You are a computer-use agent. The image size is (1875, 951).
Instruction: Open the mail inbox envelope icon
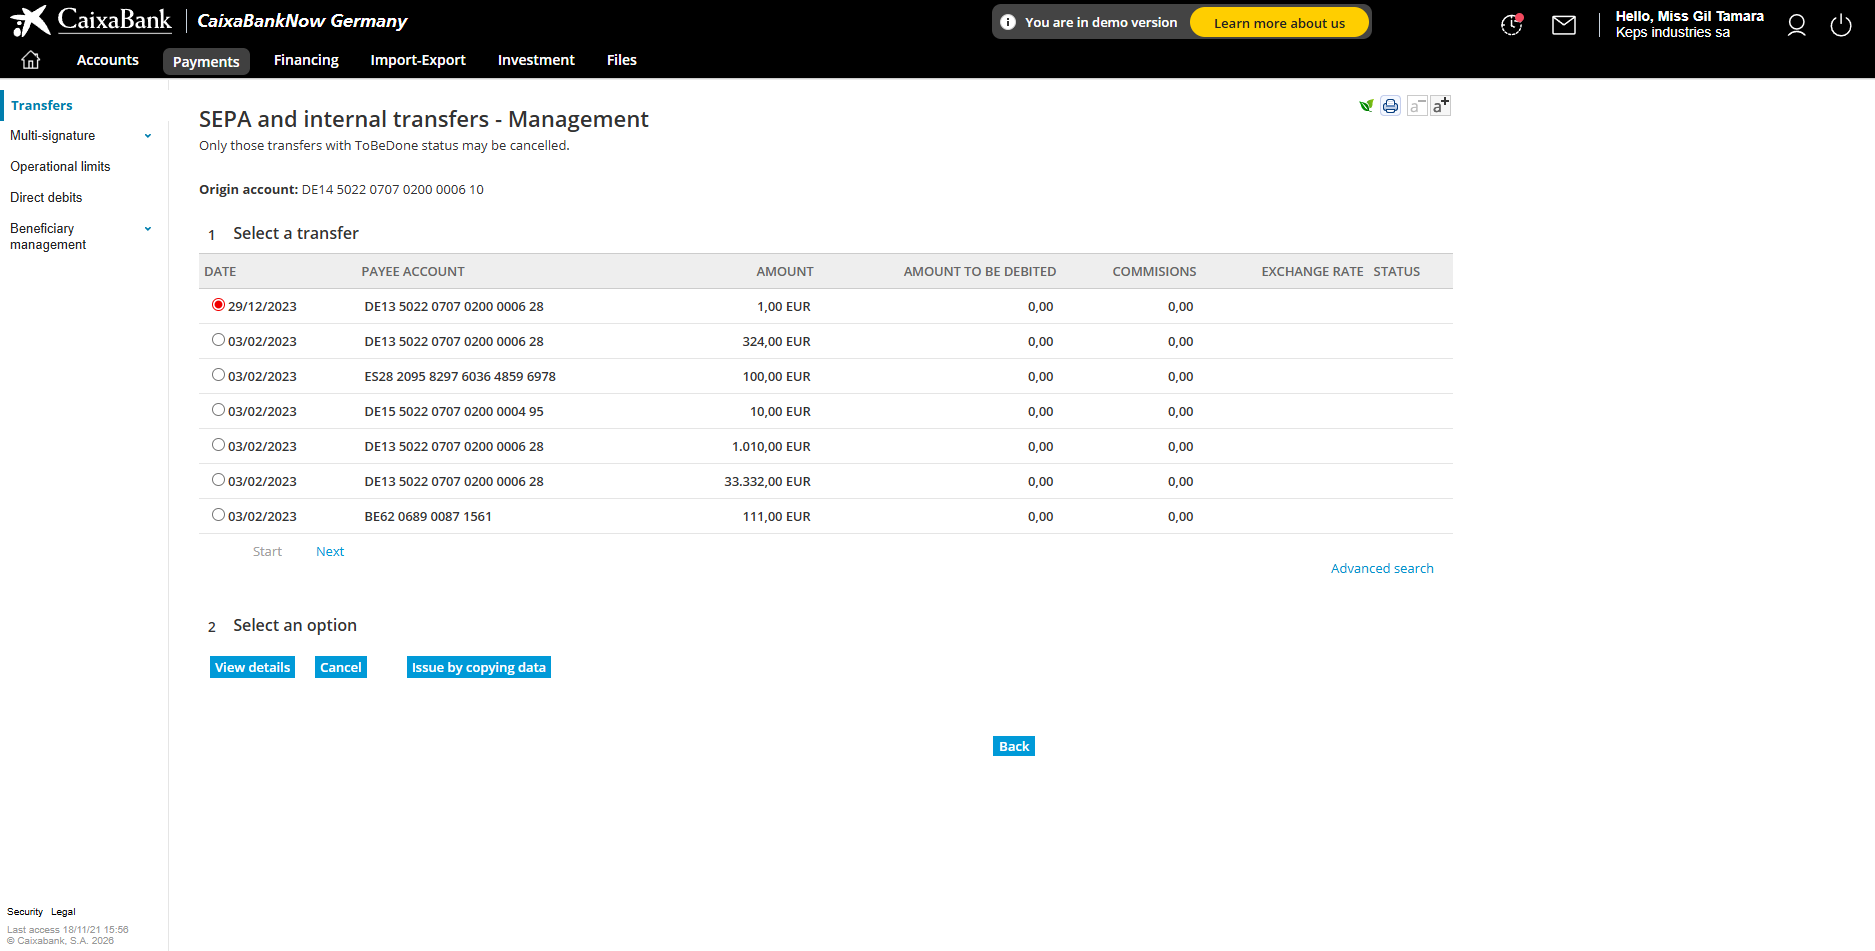tap(1563, 24)
